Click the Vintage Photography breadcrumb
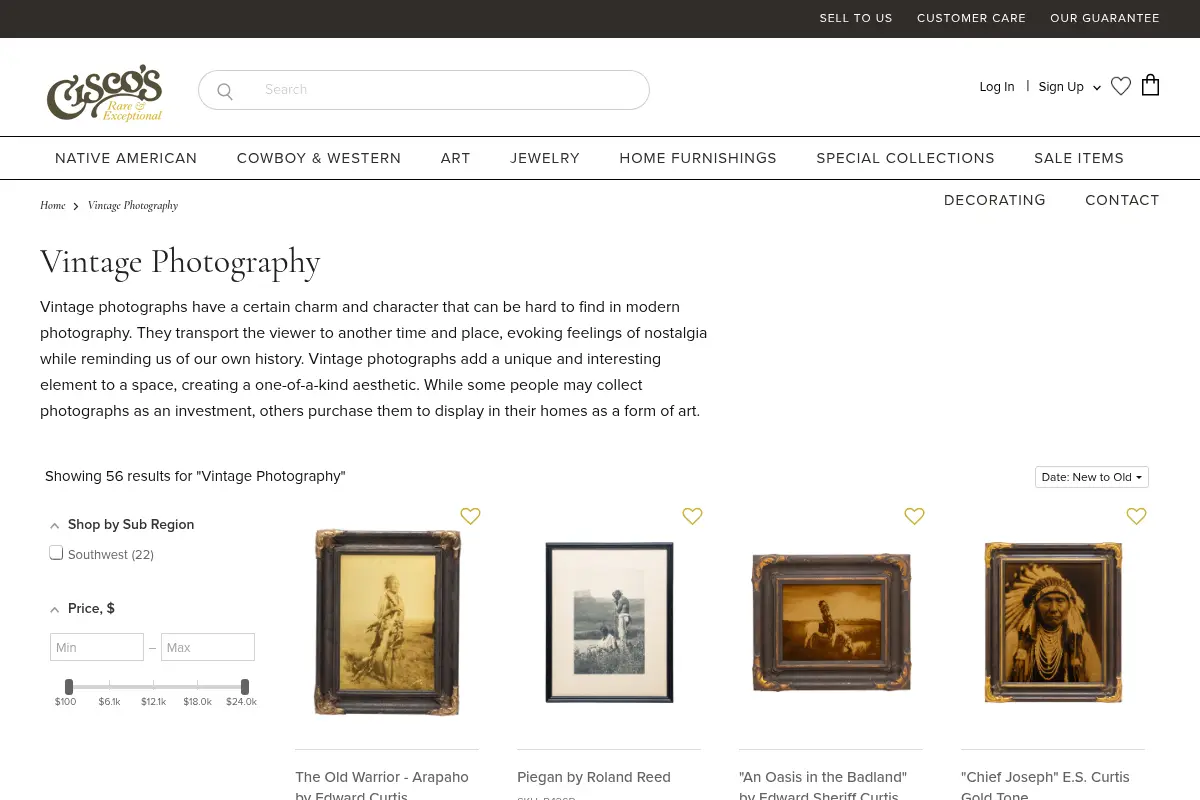The image size is (1200, 800). tap(133, 206)
